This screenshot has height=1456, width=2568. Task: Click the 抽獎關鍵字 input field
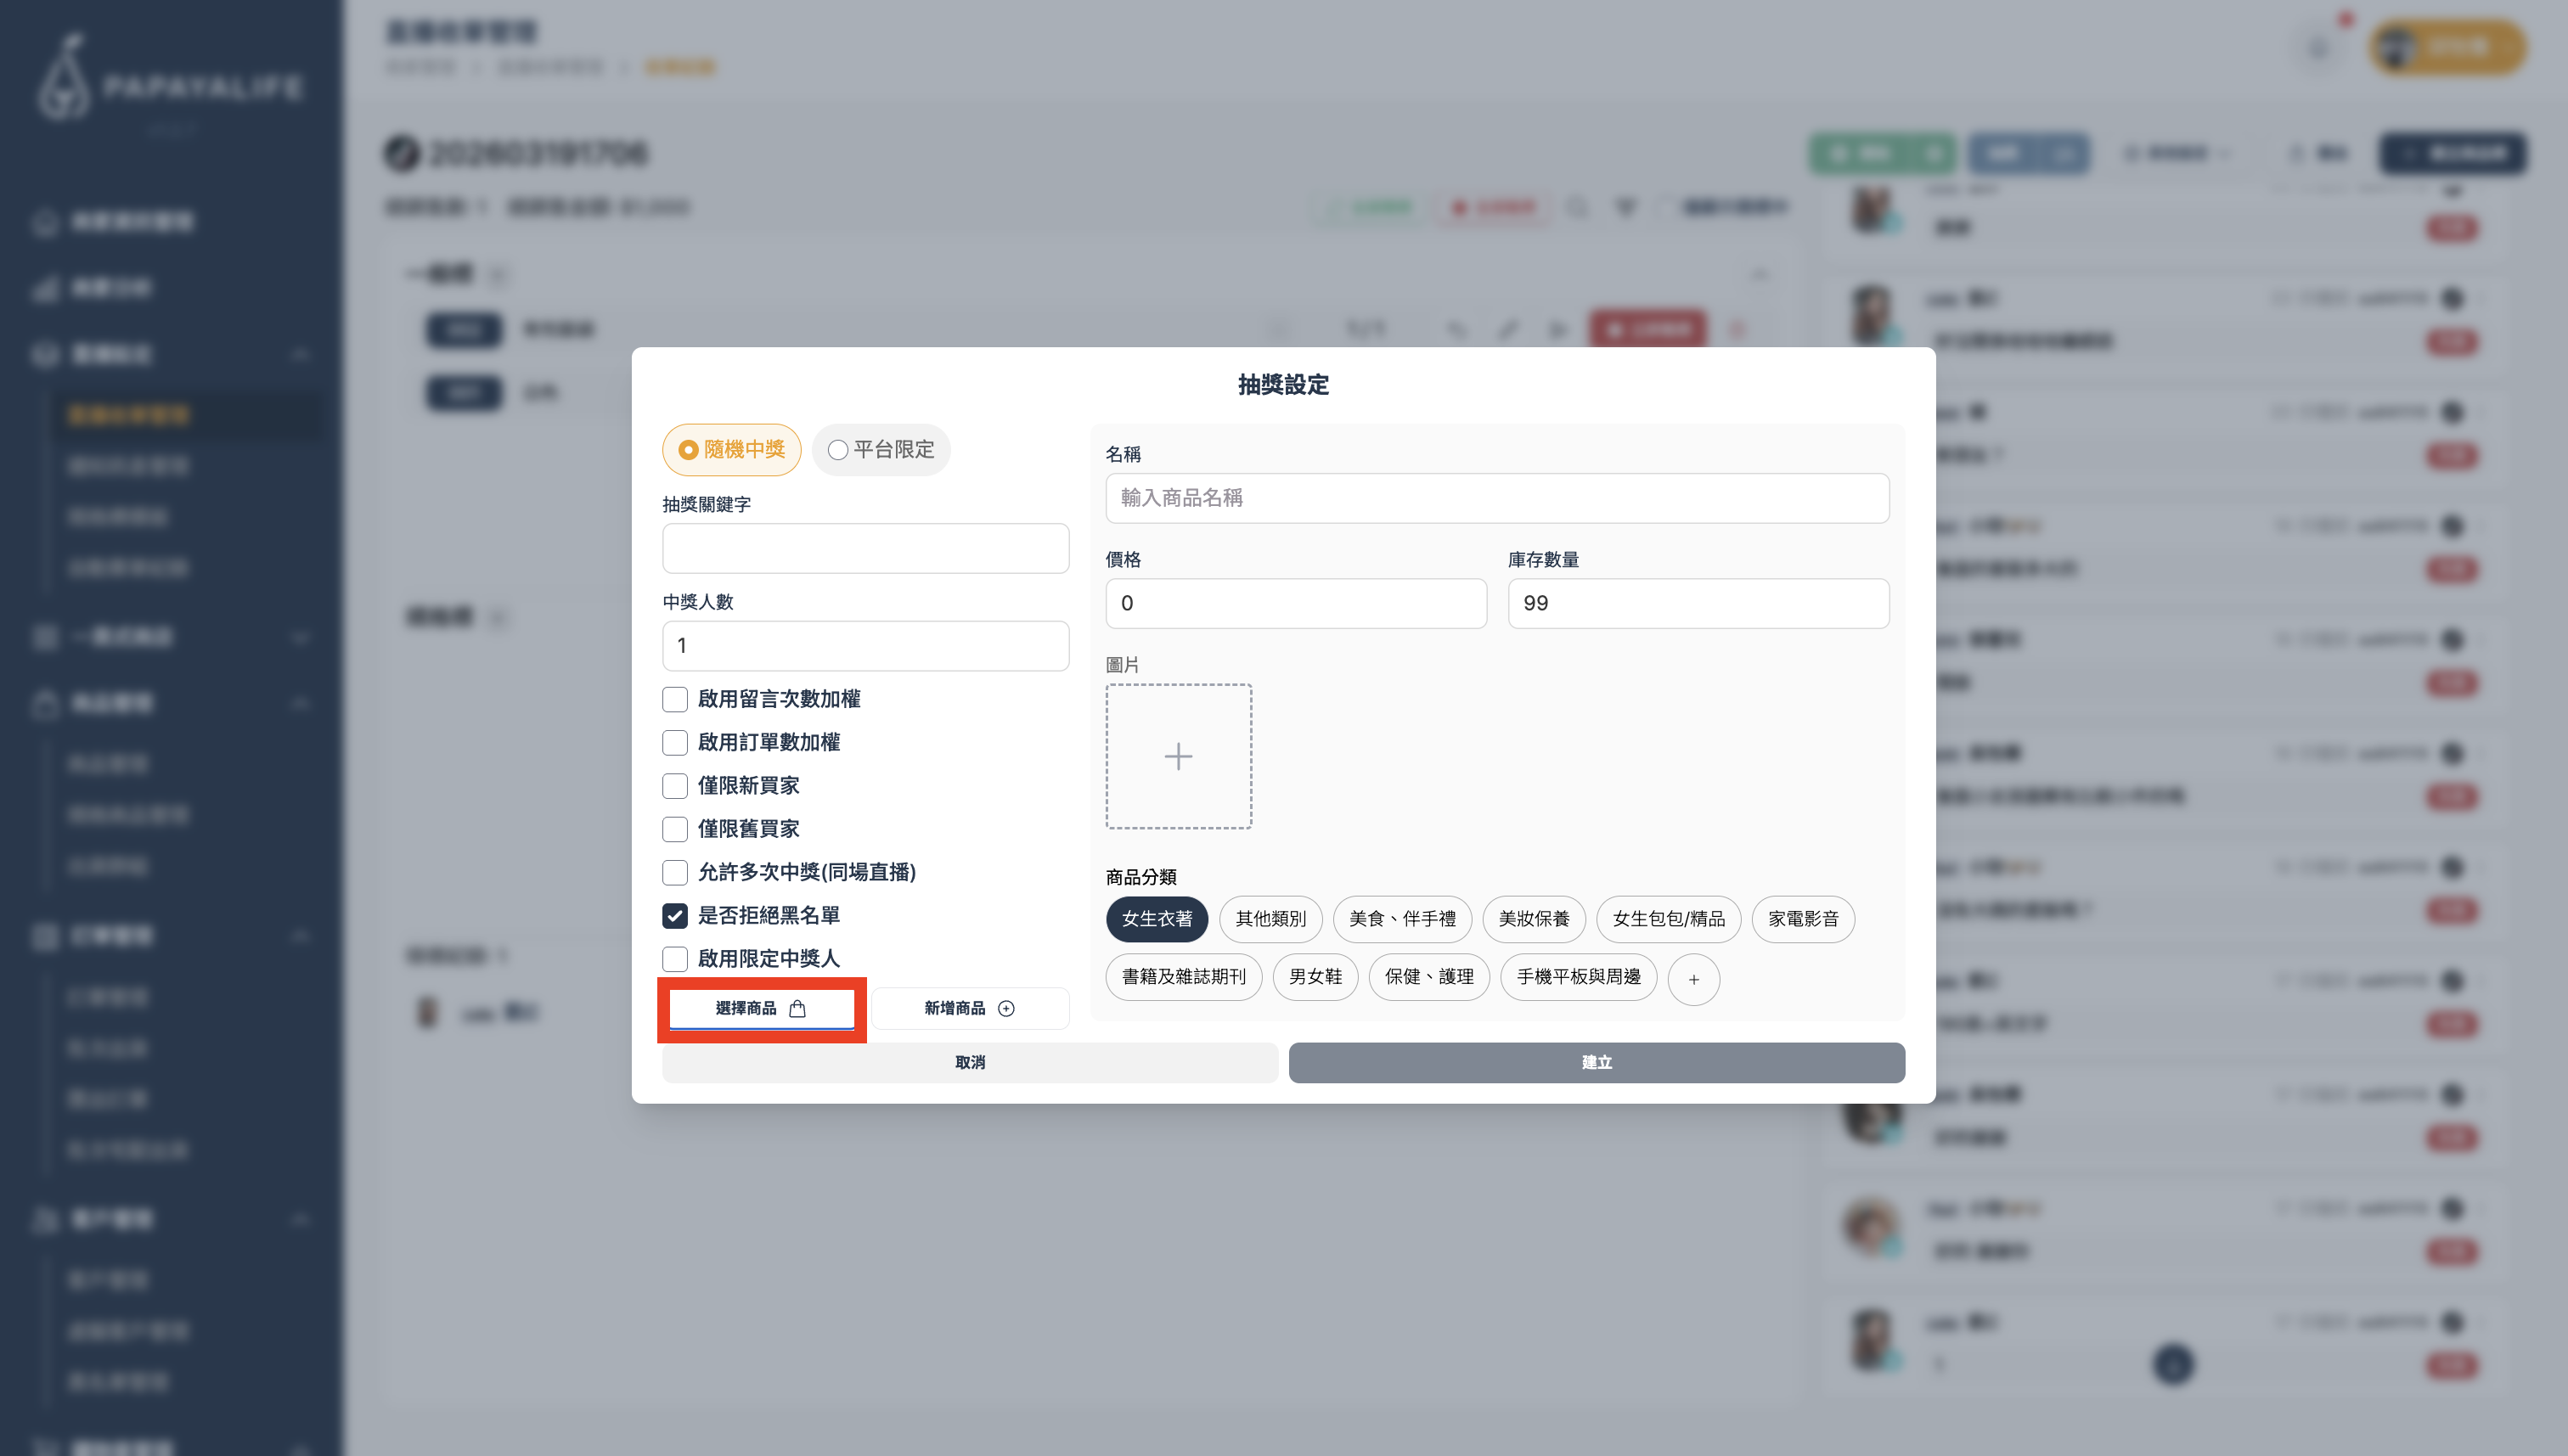coord(865,548)
